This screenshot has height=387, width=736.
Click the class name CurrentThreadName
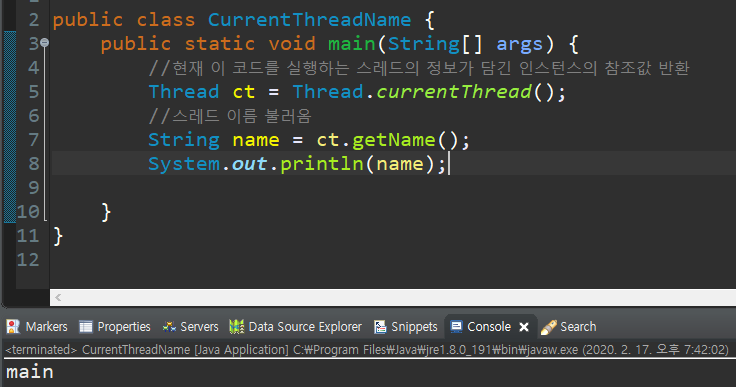[309, 20]
